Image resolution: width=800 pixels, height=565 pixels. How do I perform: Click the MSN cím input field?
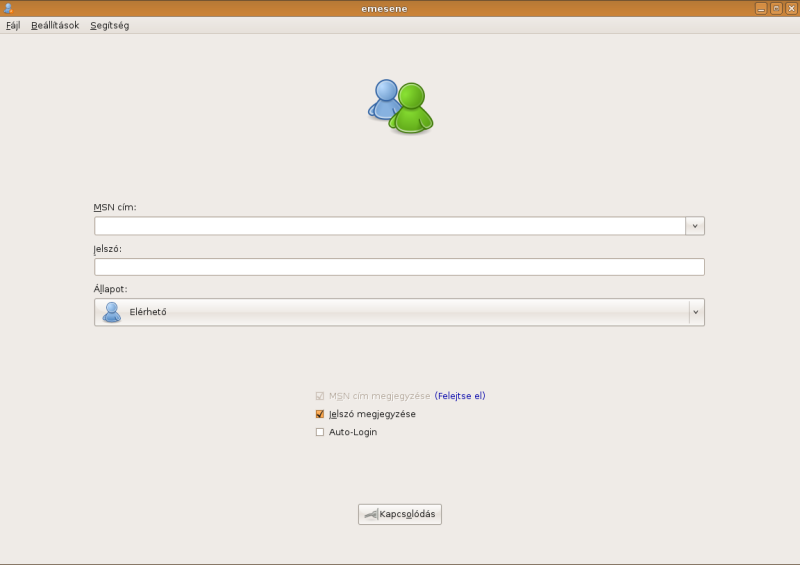(x=390, y=226)
